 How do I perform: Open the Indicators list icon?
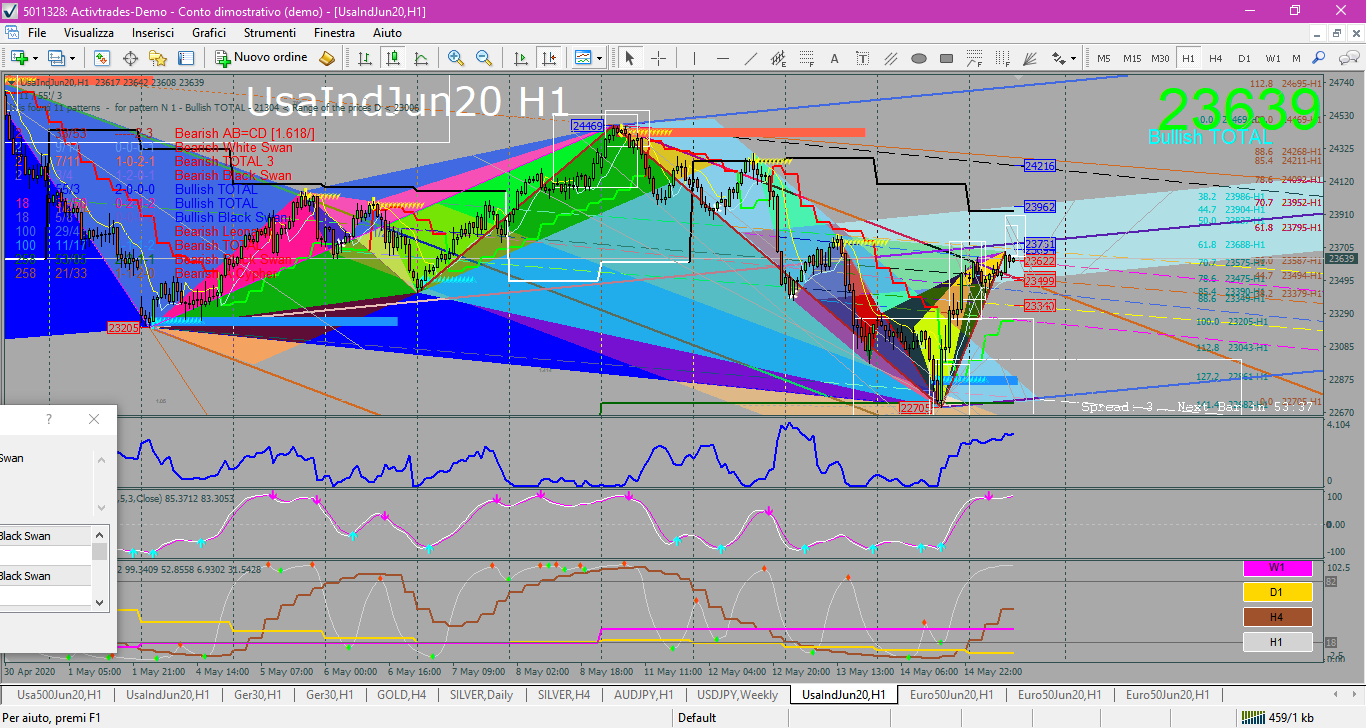[583, 58]
